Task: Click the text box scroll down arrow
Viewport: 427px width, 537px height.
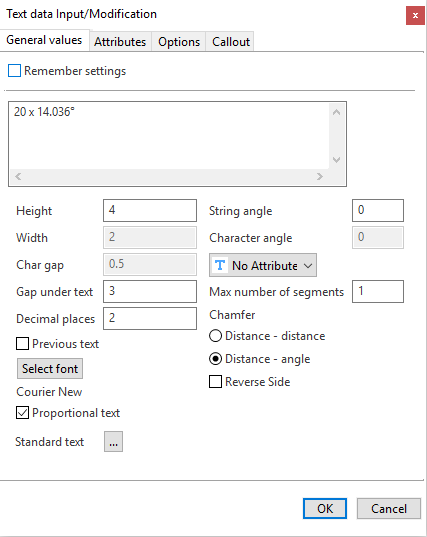Action: pyautogui.click(x=336, y=160)
